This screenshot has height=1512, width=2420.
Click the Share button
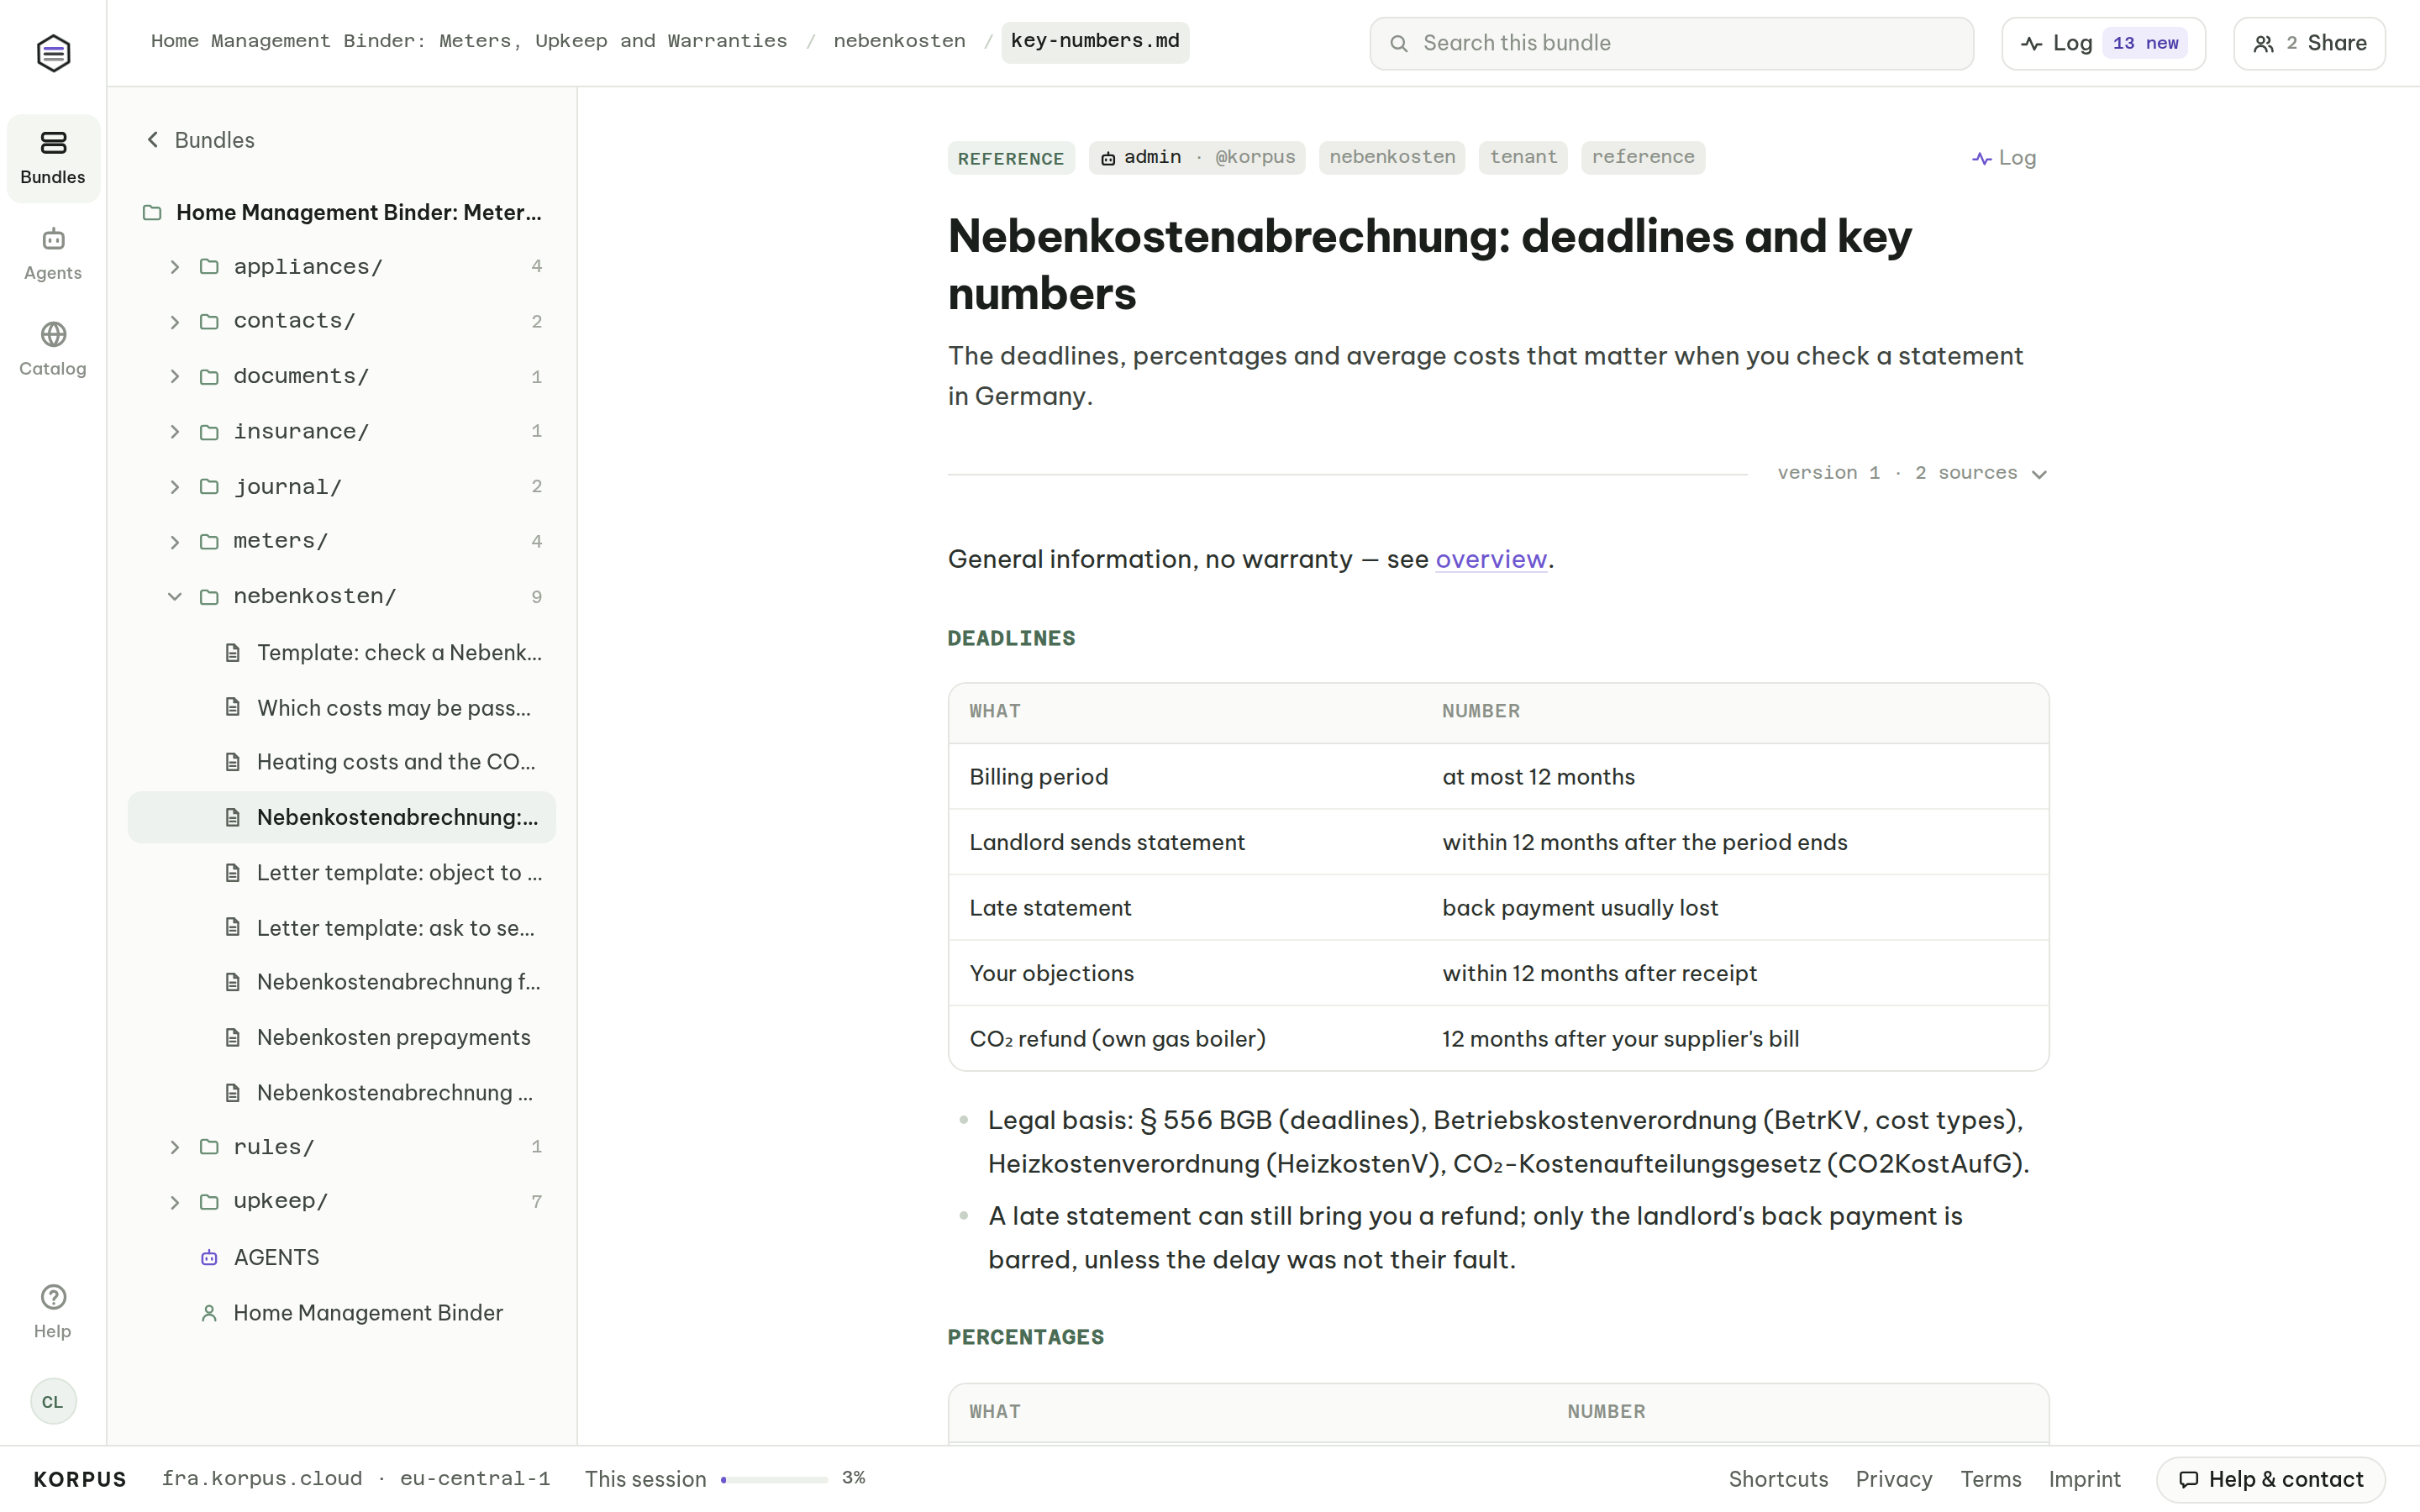point(2309,43)
